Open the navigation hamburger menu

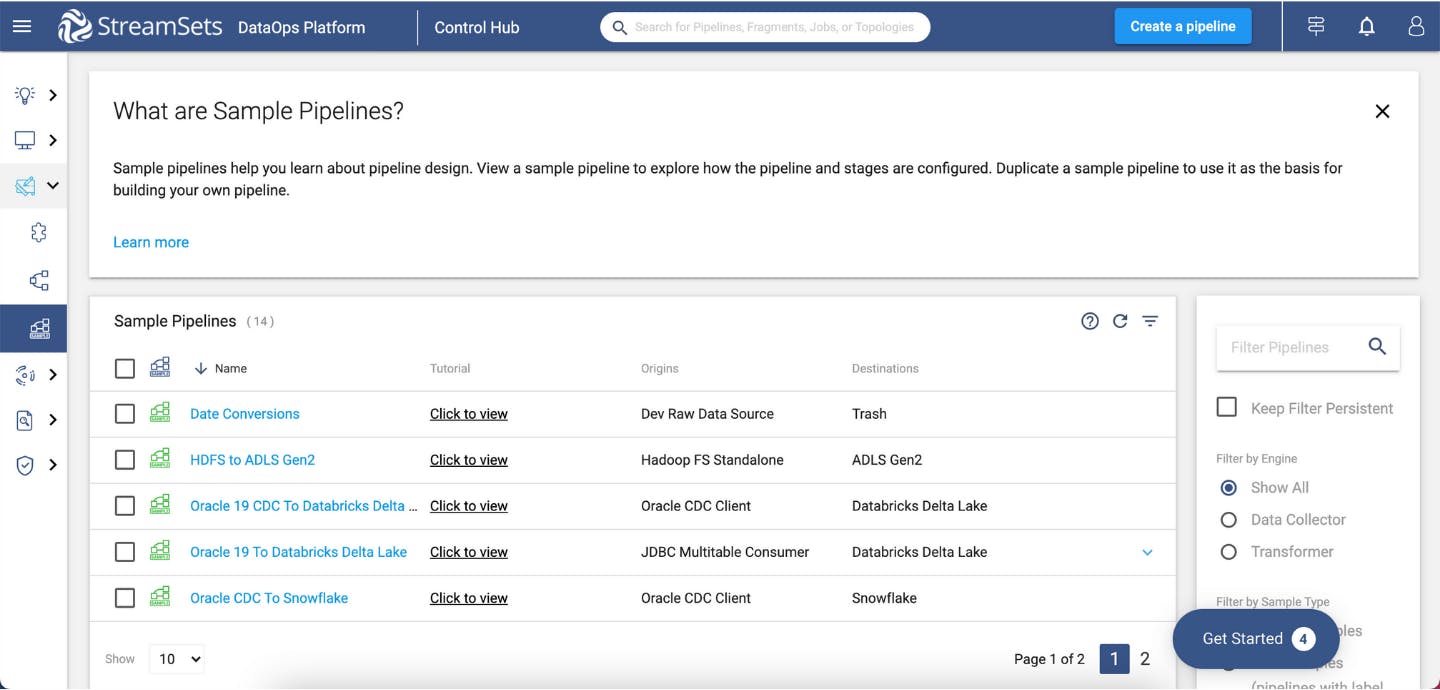pyautogui.click(x=22, y=26)
